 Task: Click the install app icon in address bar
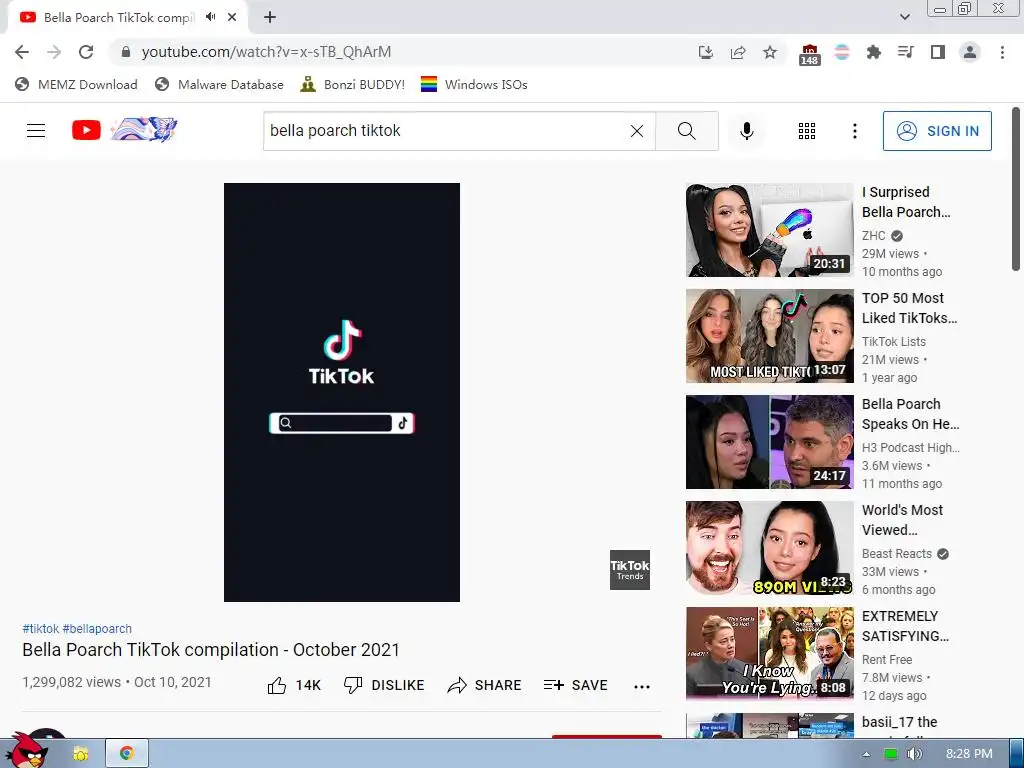[x=705, y=52]
